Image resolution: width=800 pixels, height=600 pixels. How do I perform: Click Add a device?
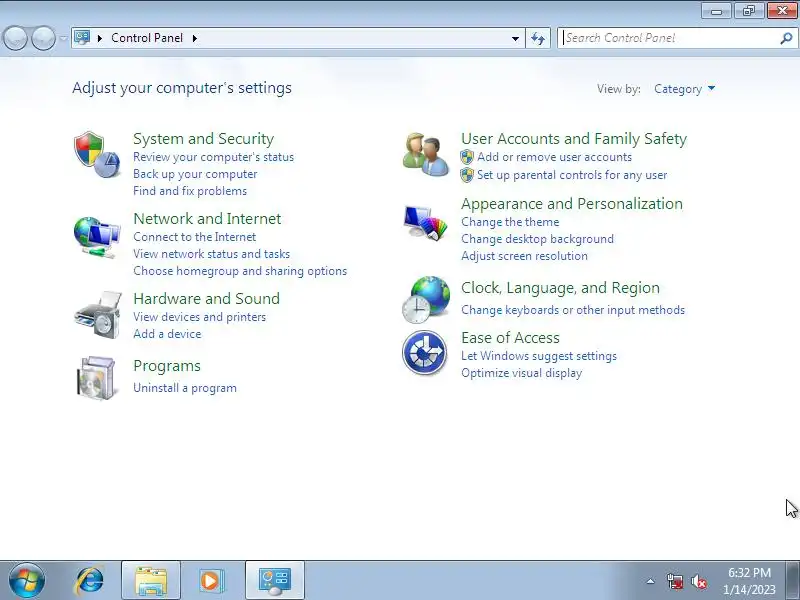click(167, 334)
